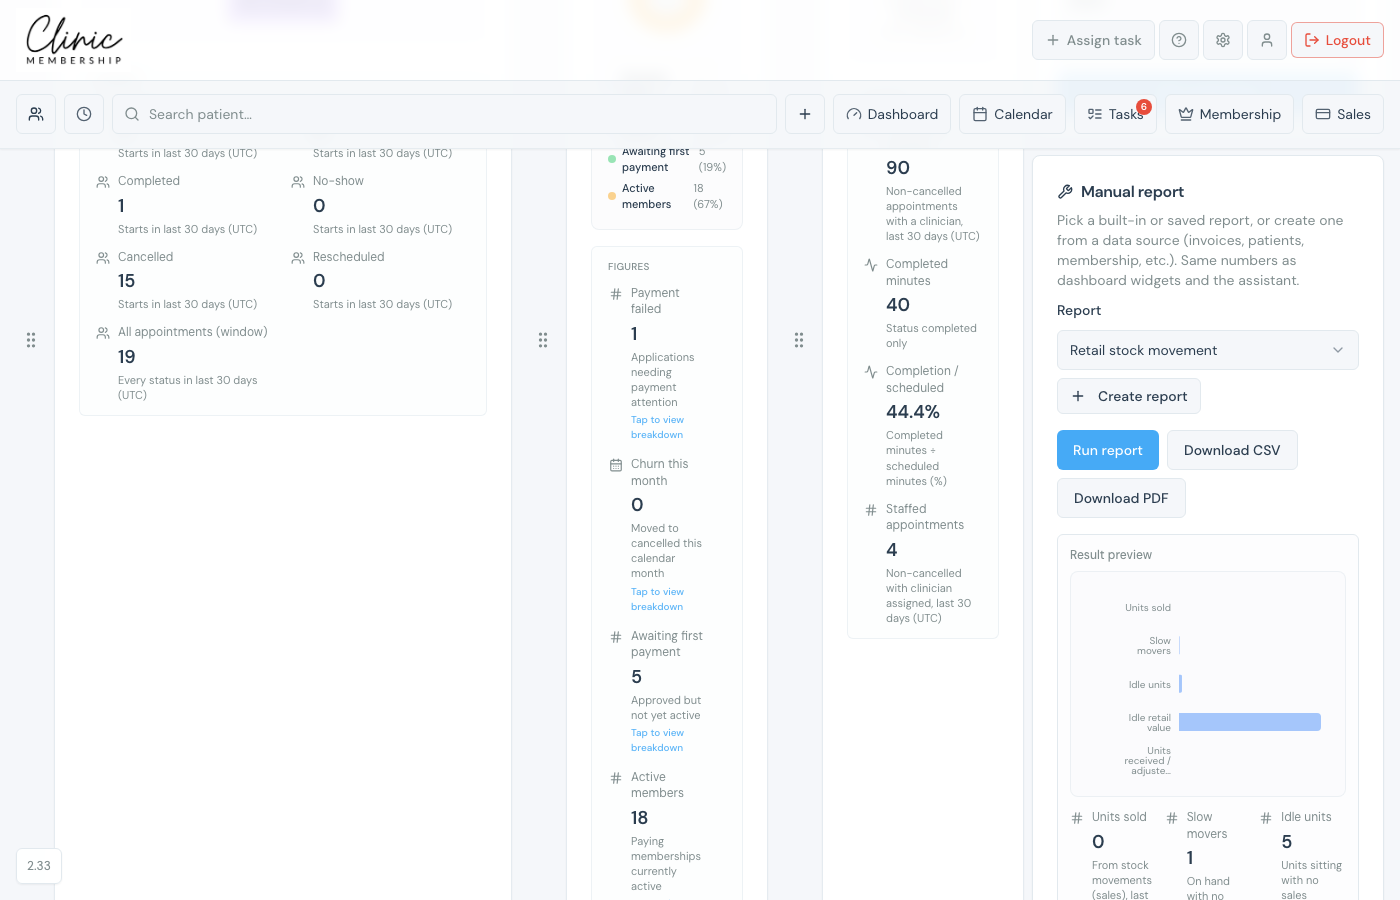
Task: Tap to view Churn this month breakdown
Action: pyautogui.click(x=657, y=599)
